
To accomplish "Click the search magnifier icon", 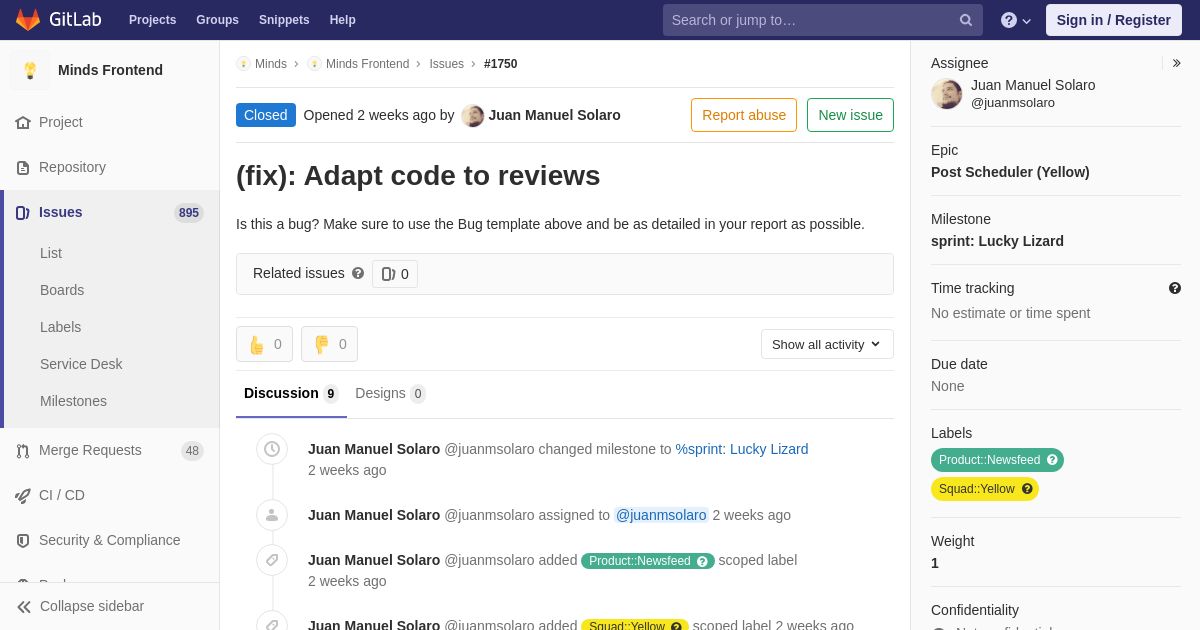I will 965,20.
